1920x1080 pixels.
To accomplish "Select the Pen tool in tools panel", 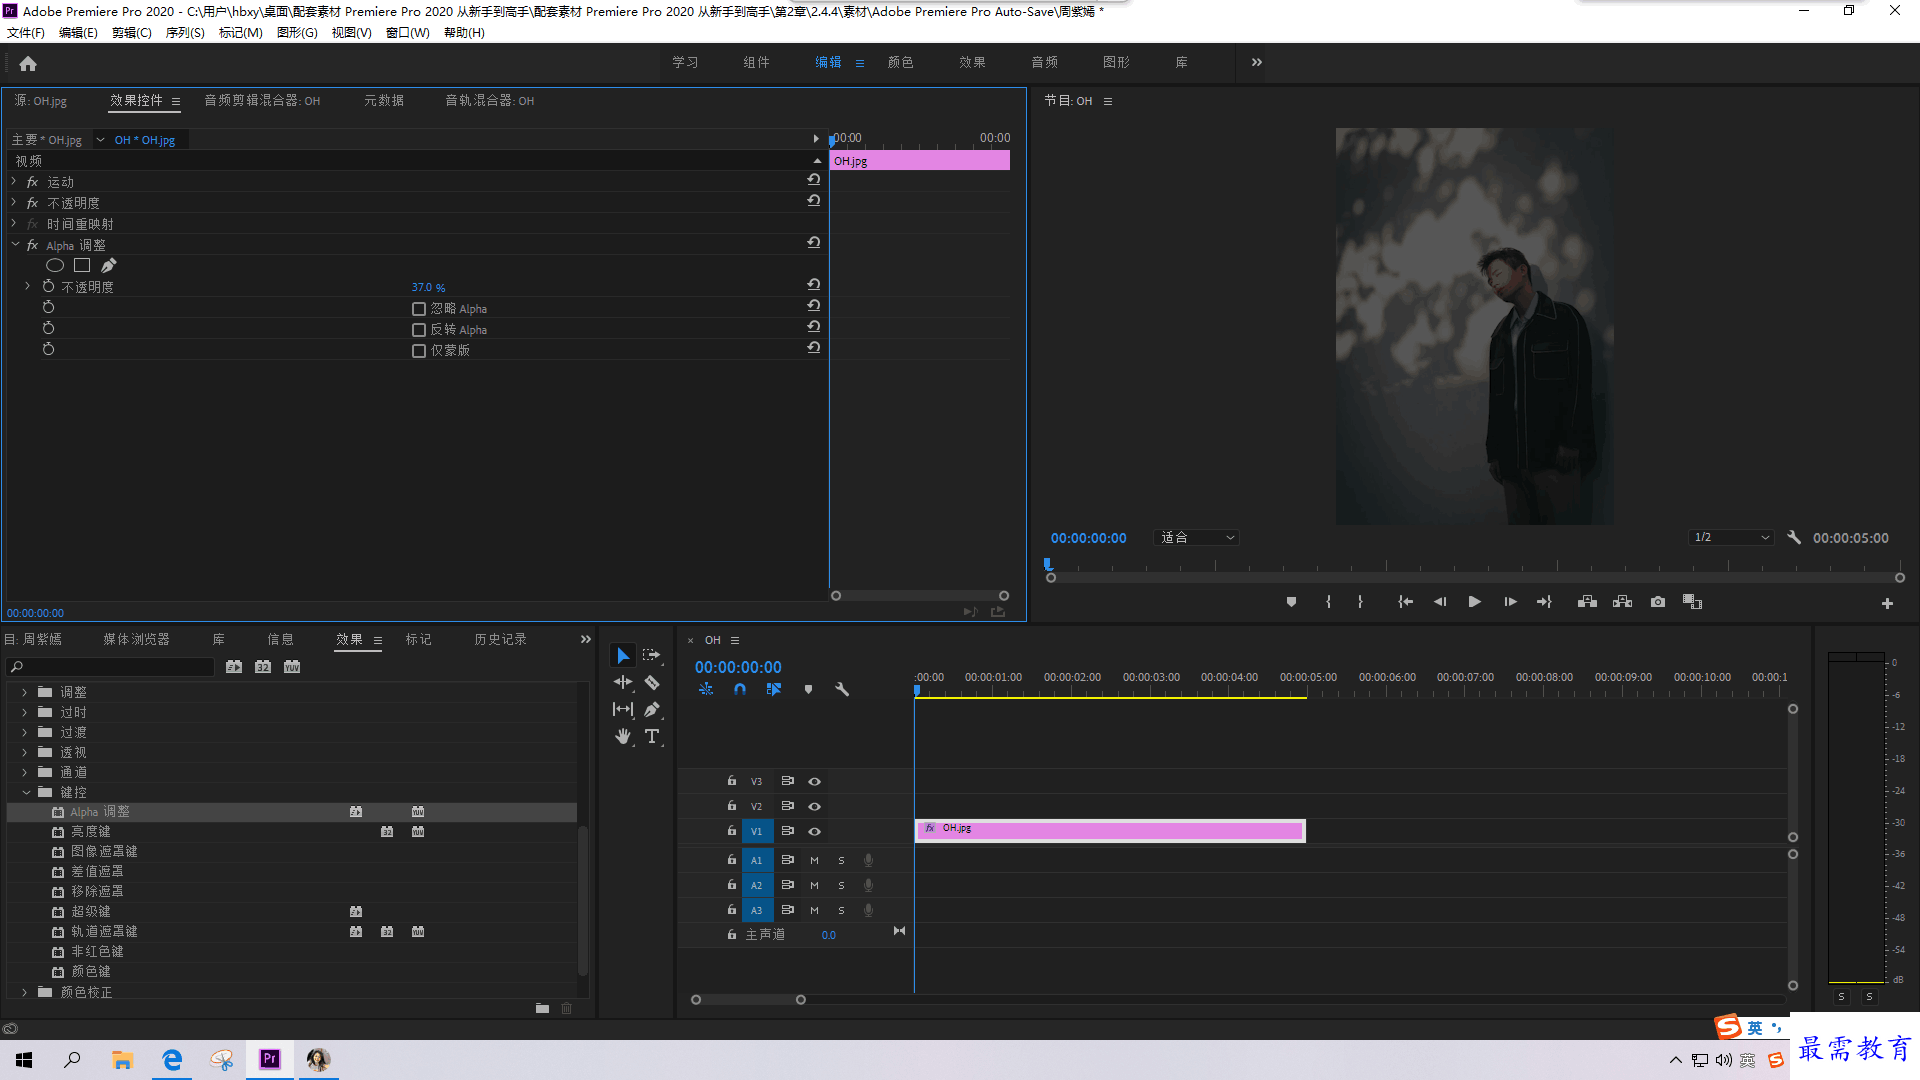I will (652, 709).
